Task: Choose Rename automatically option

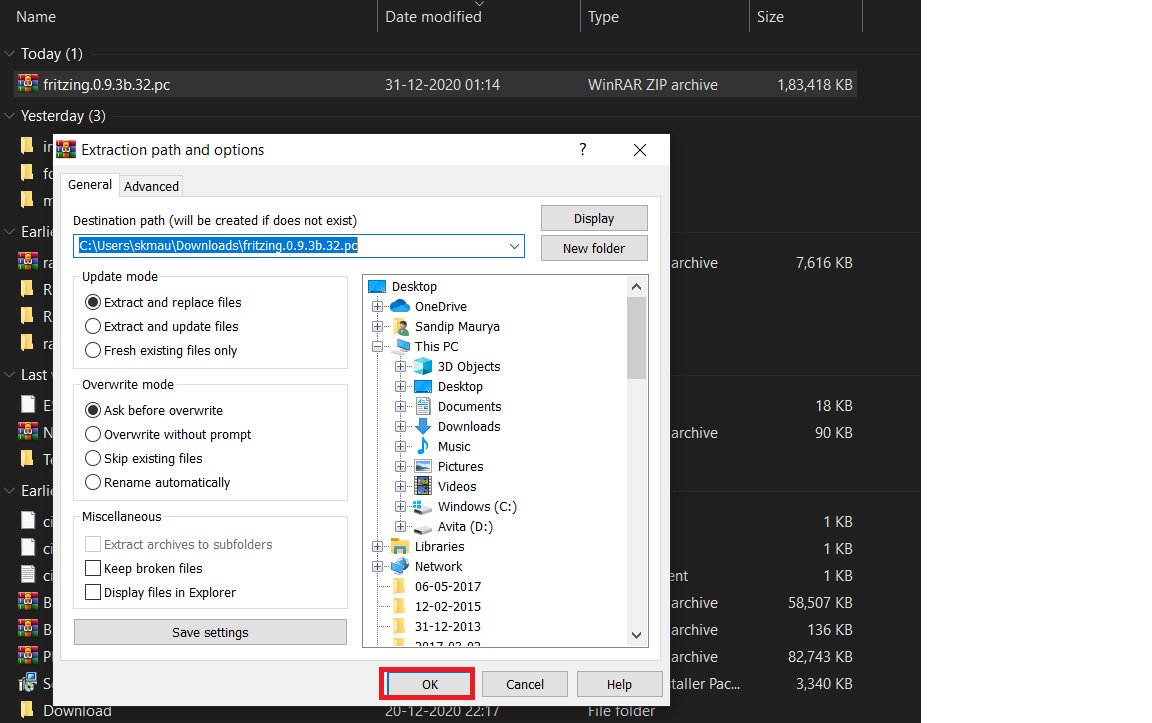Action: (157, 482)
